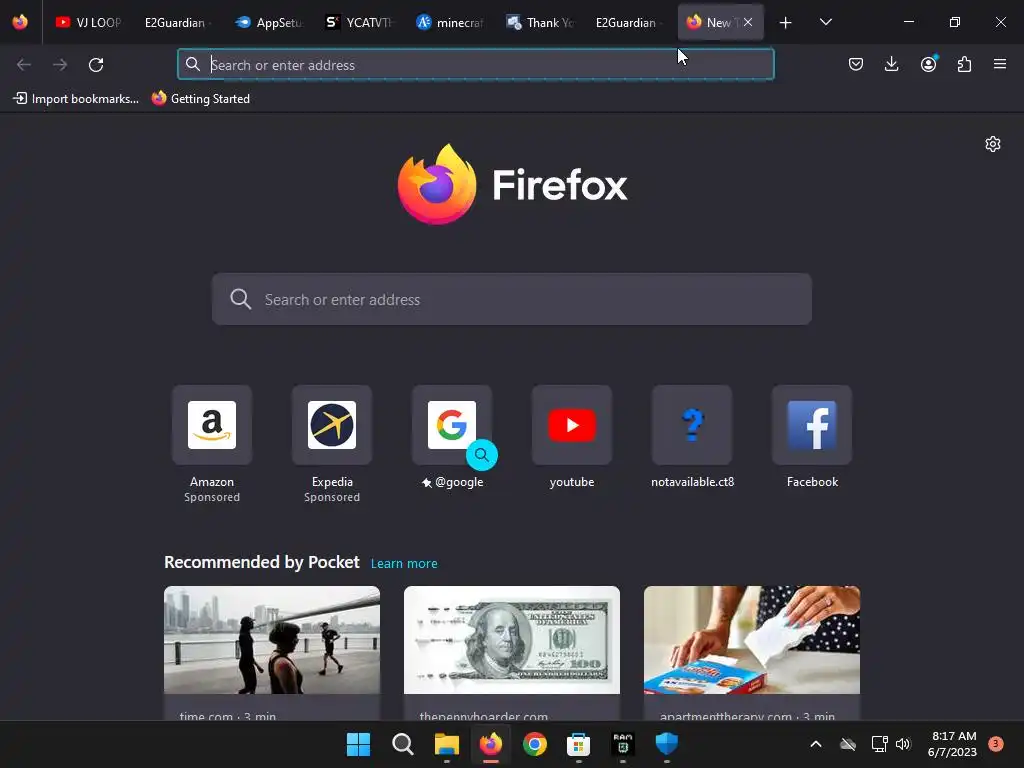The height and width of the screenshot is (768, 1024).
Task: Save page to Pocket icon
Action: 856,64
